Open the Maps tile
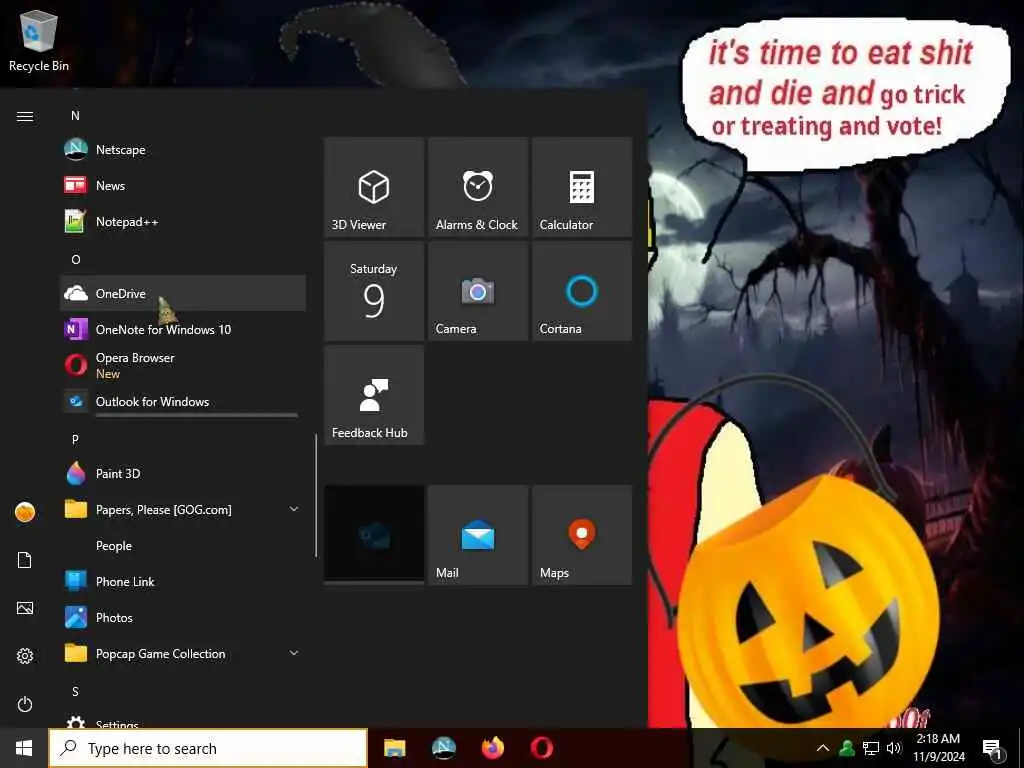 point(582,535)
